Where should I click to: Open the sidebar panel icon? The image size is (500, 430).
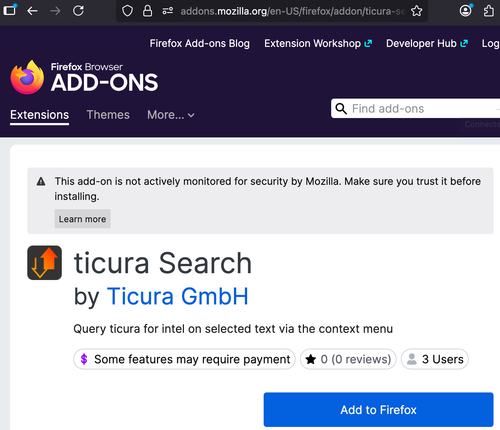(10, 10)
